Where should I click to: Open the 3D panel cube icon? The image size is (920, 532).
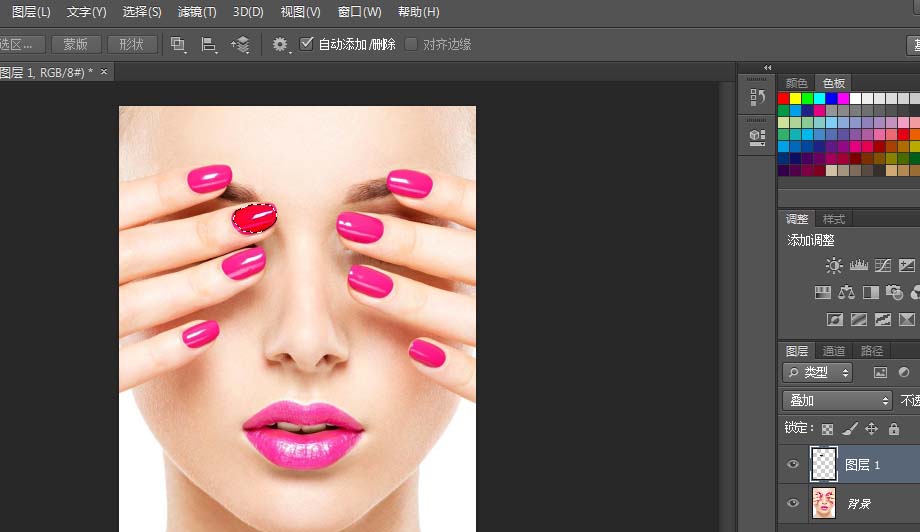point(757,137)
